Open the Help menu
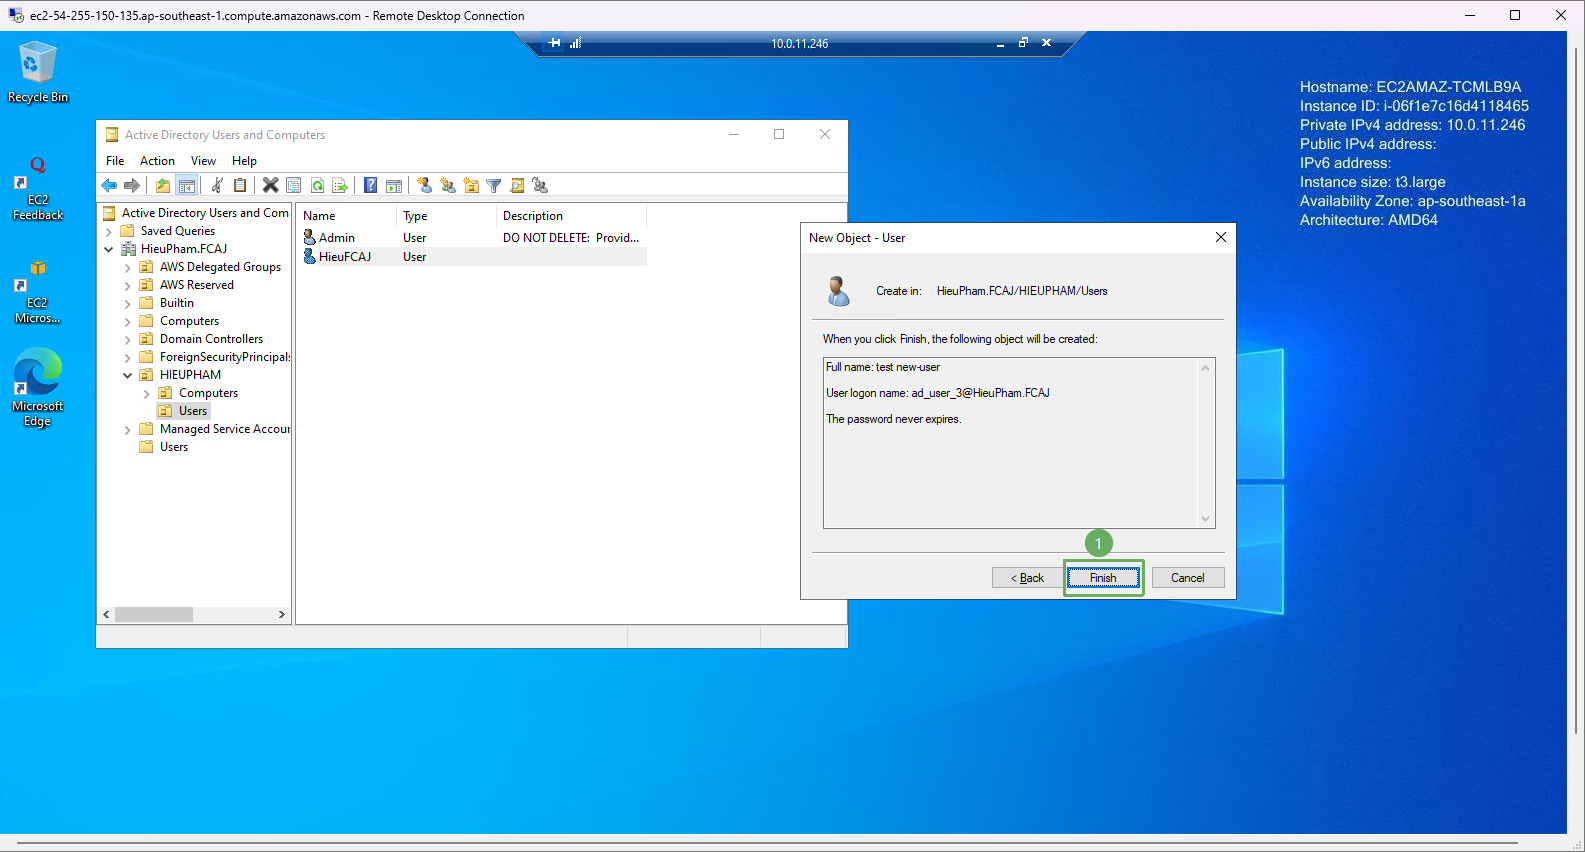Screen dimensions: 1585x852 tap(244, 161)
